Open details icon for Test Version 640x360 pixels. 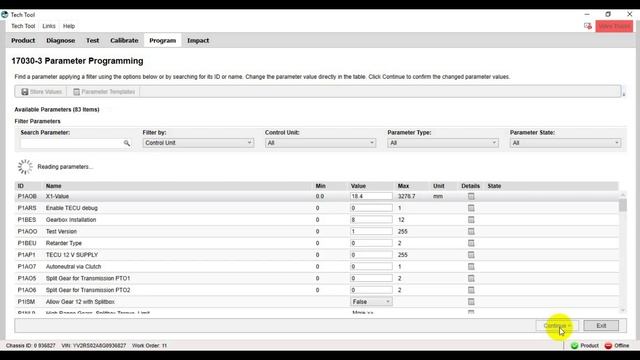point(471,231)
